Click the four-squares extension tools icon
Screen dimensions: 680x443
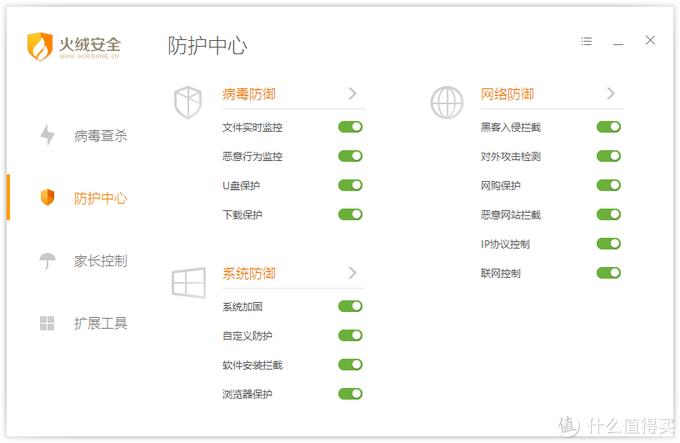coord(47,323)
